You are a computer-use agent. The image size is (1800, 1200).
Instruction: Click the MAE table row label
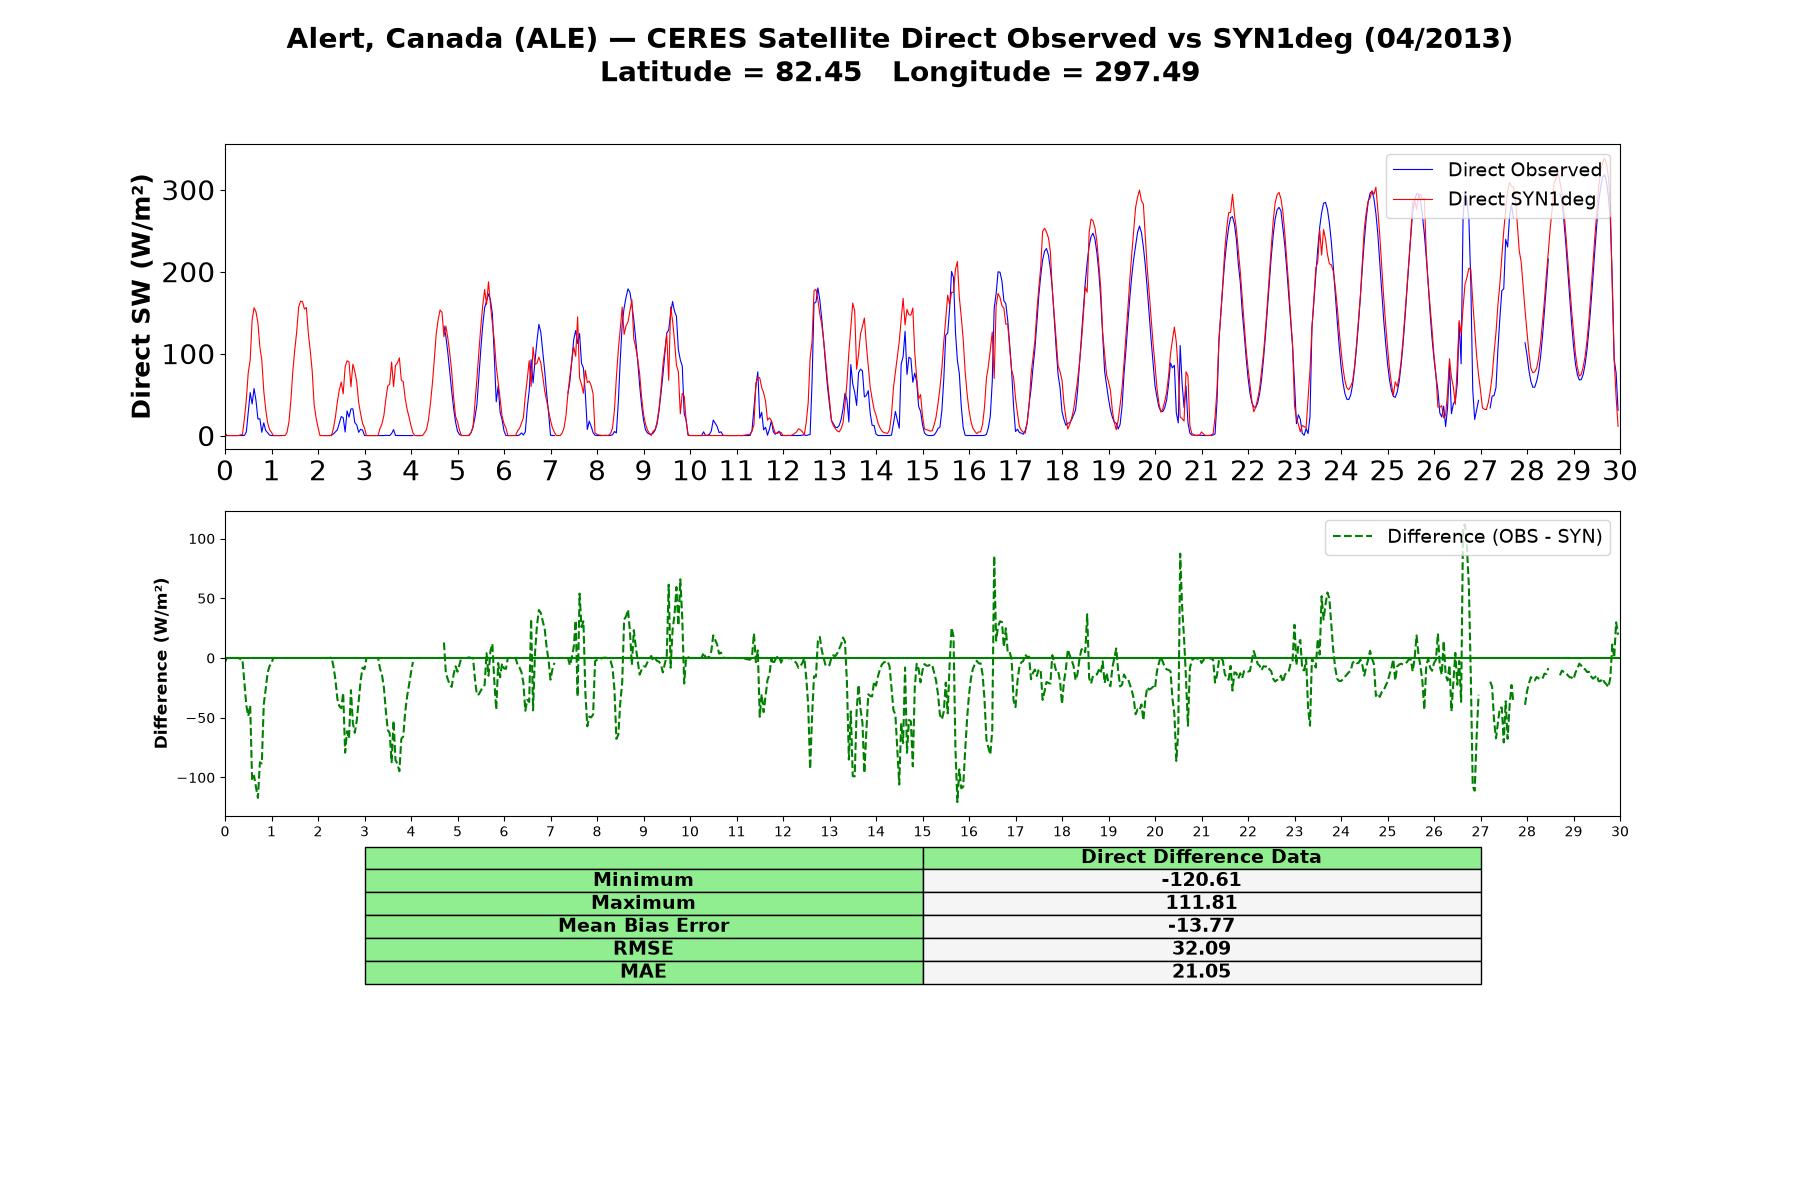(643, 972)
